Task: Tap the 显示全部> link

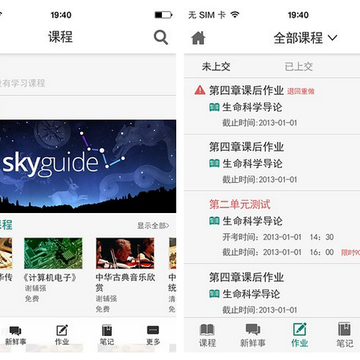Action: [x=153, y=226]
